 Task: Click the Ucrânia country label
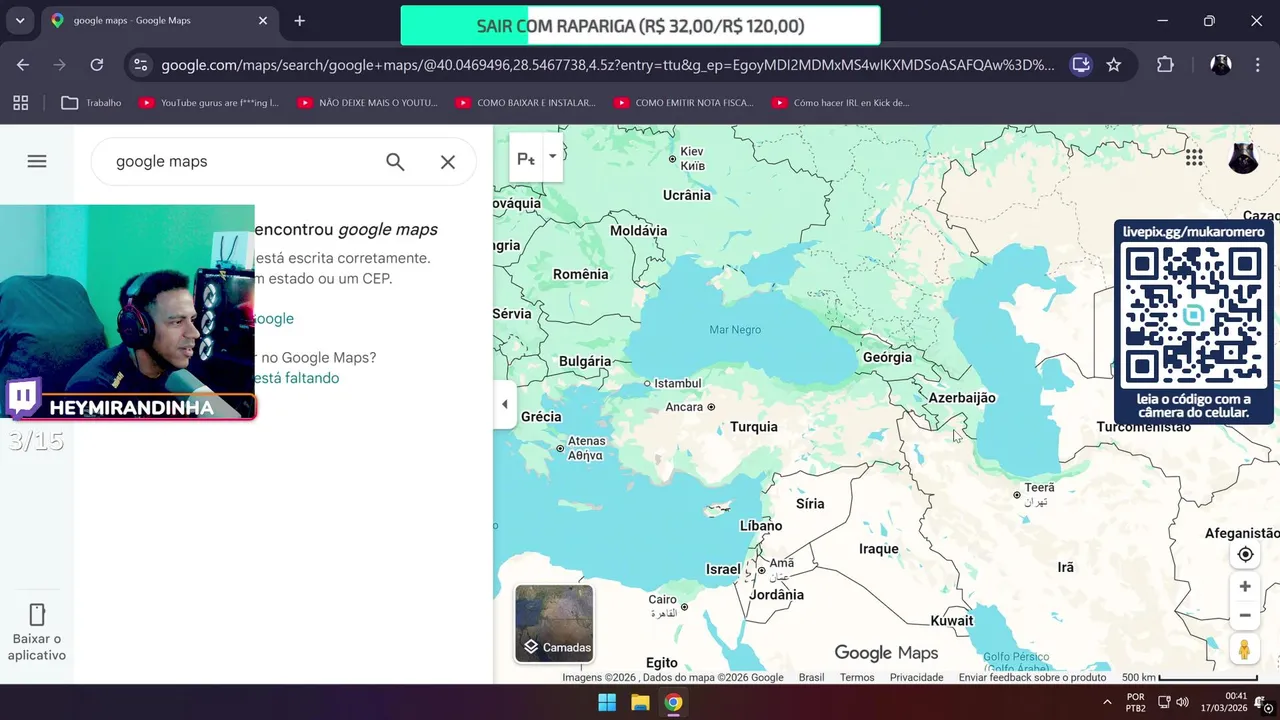pyautogui.click(x=687, y=195)
